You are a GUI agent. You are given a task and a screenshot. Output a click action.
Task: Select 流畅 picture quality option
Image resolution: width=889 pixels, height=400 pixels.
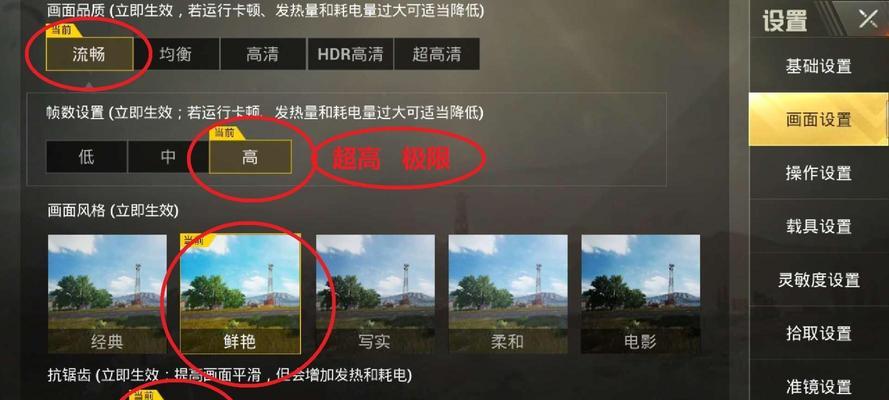[x=90, y=54]
